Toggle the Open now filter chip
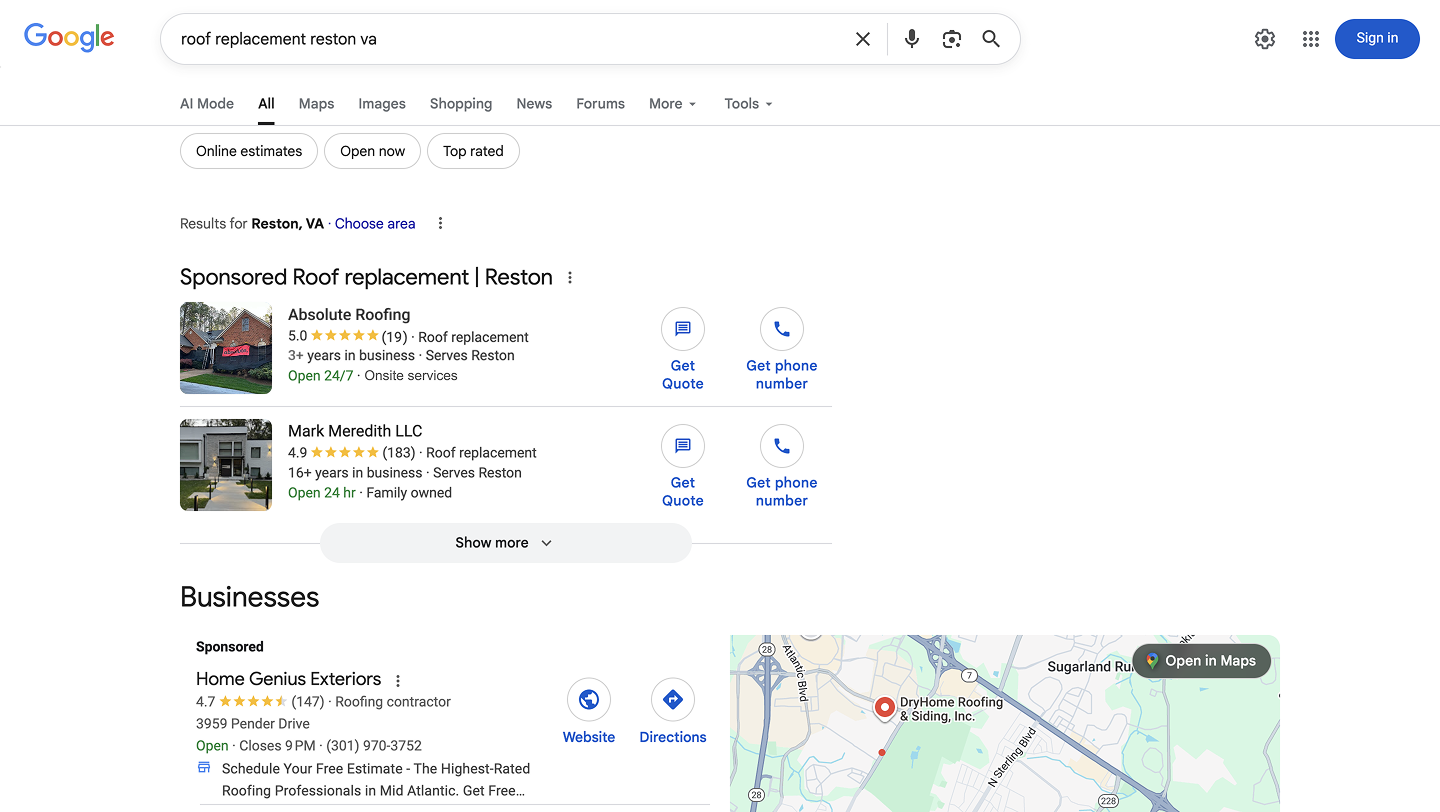 [x=372, y=151]
